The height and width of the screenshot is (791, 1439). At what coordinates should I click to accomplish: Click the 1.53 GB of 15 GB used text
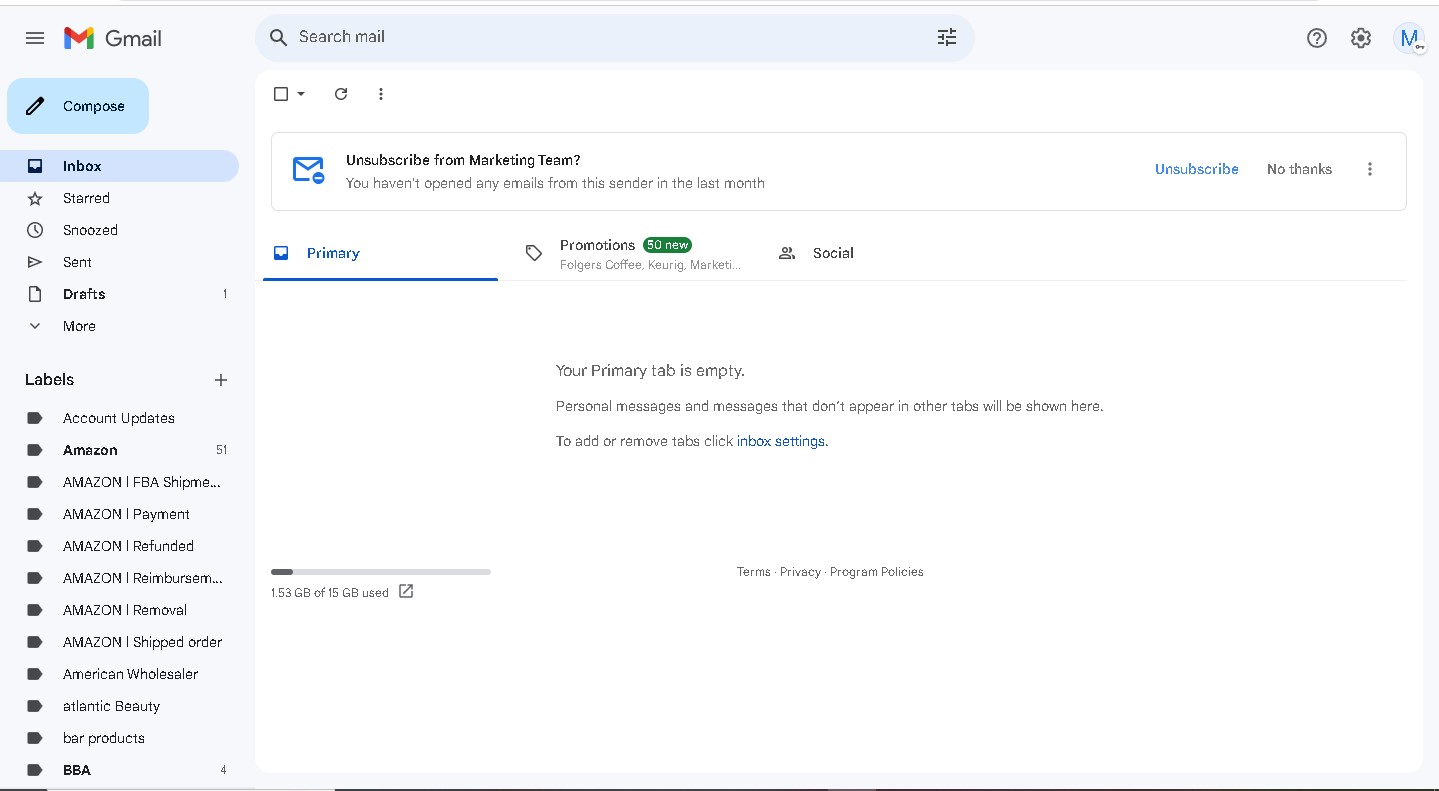330,593
